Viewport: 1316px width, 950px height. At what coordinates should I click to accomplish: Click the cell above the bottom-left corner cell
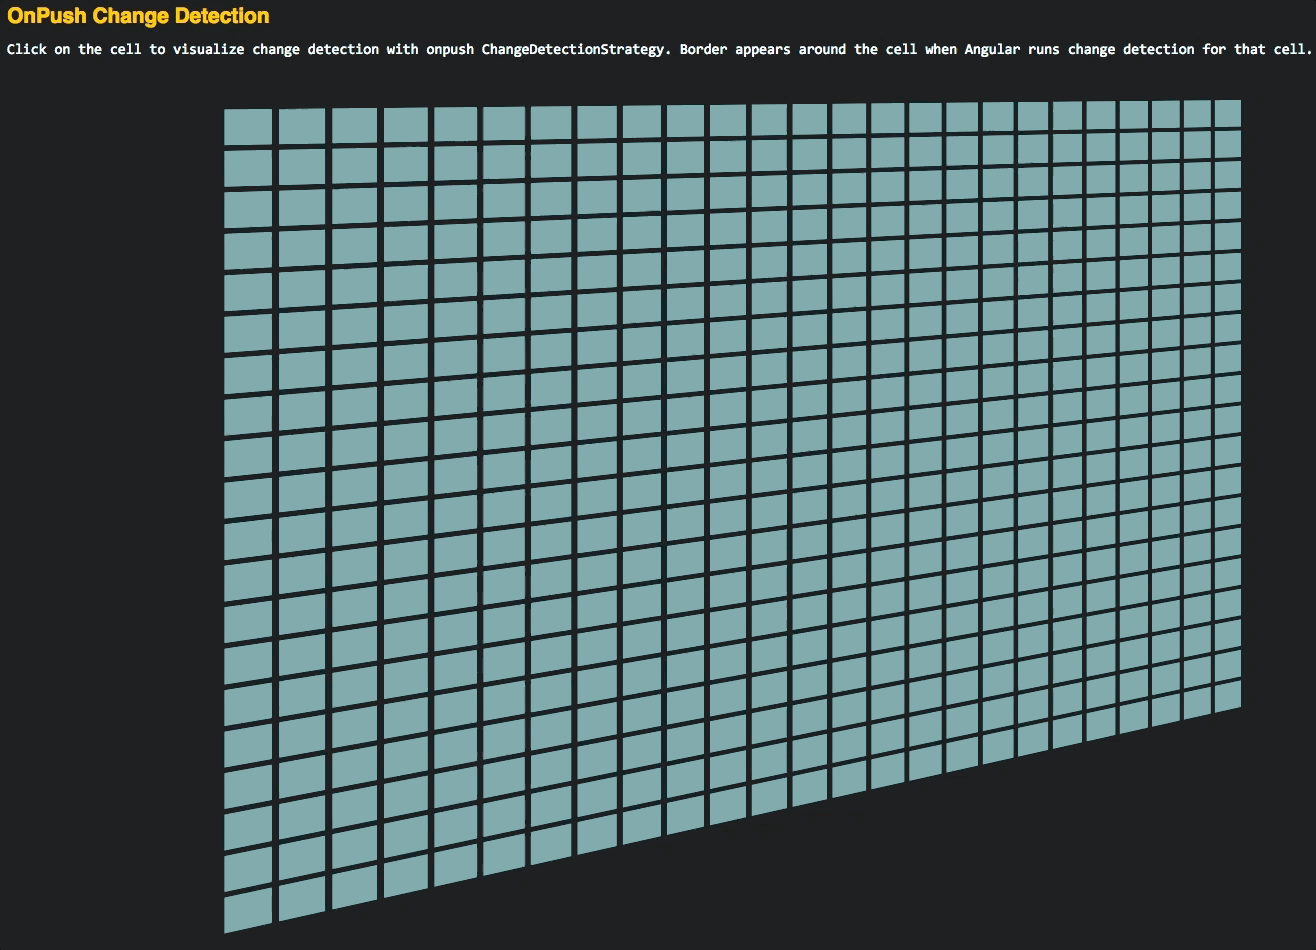(247, 870)
